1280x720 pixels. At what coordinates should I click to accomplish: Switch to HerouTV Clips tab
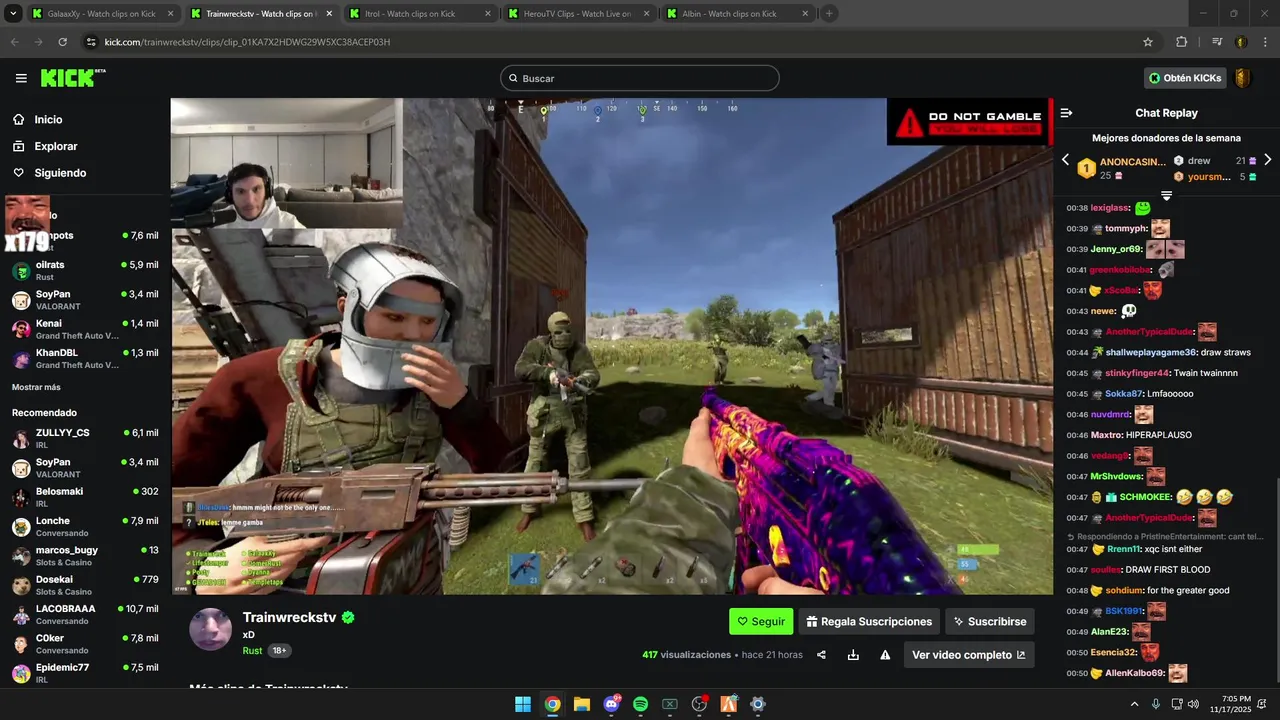pos(577,14)
